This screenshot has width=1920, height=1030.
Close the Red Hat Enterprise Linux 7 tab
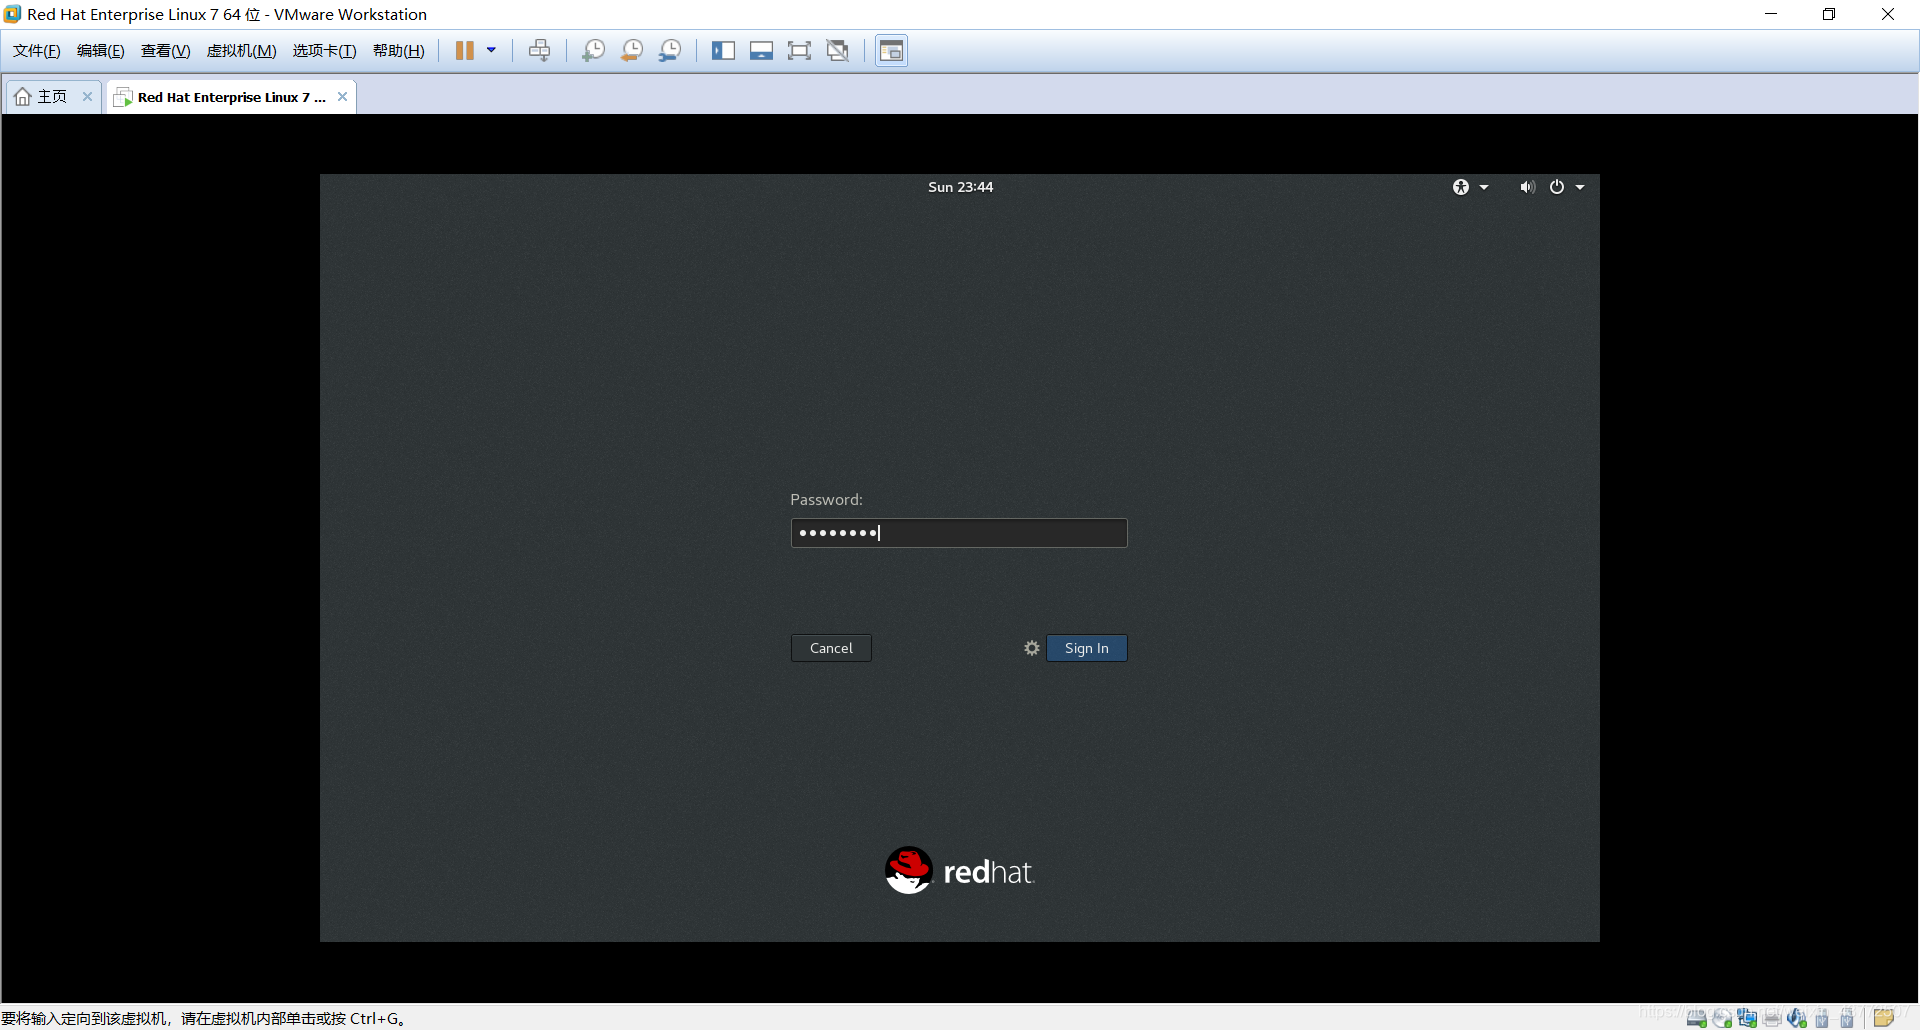342,97
